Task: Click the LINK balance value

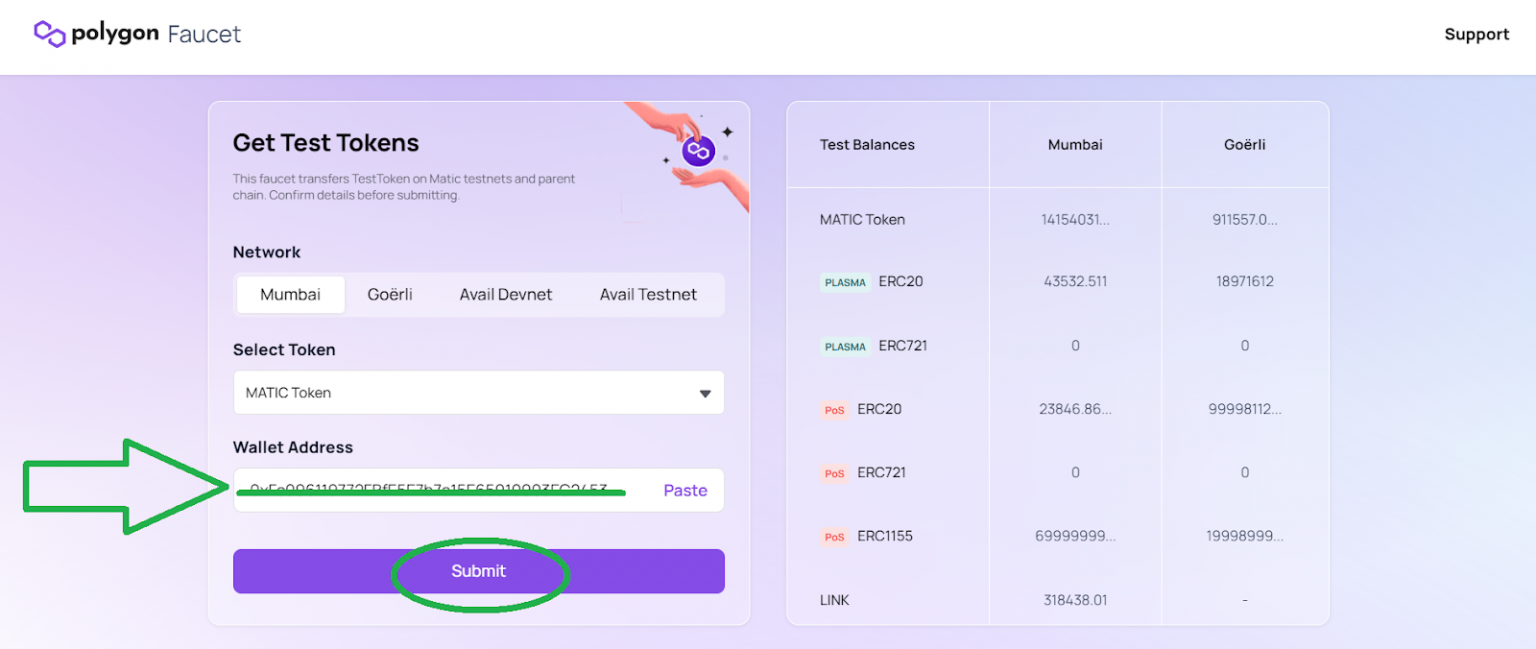Action: pos(1074,600)
